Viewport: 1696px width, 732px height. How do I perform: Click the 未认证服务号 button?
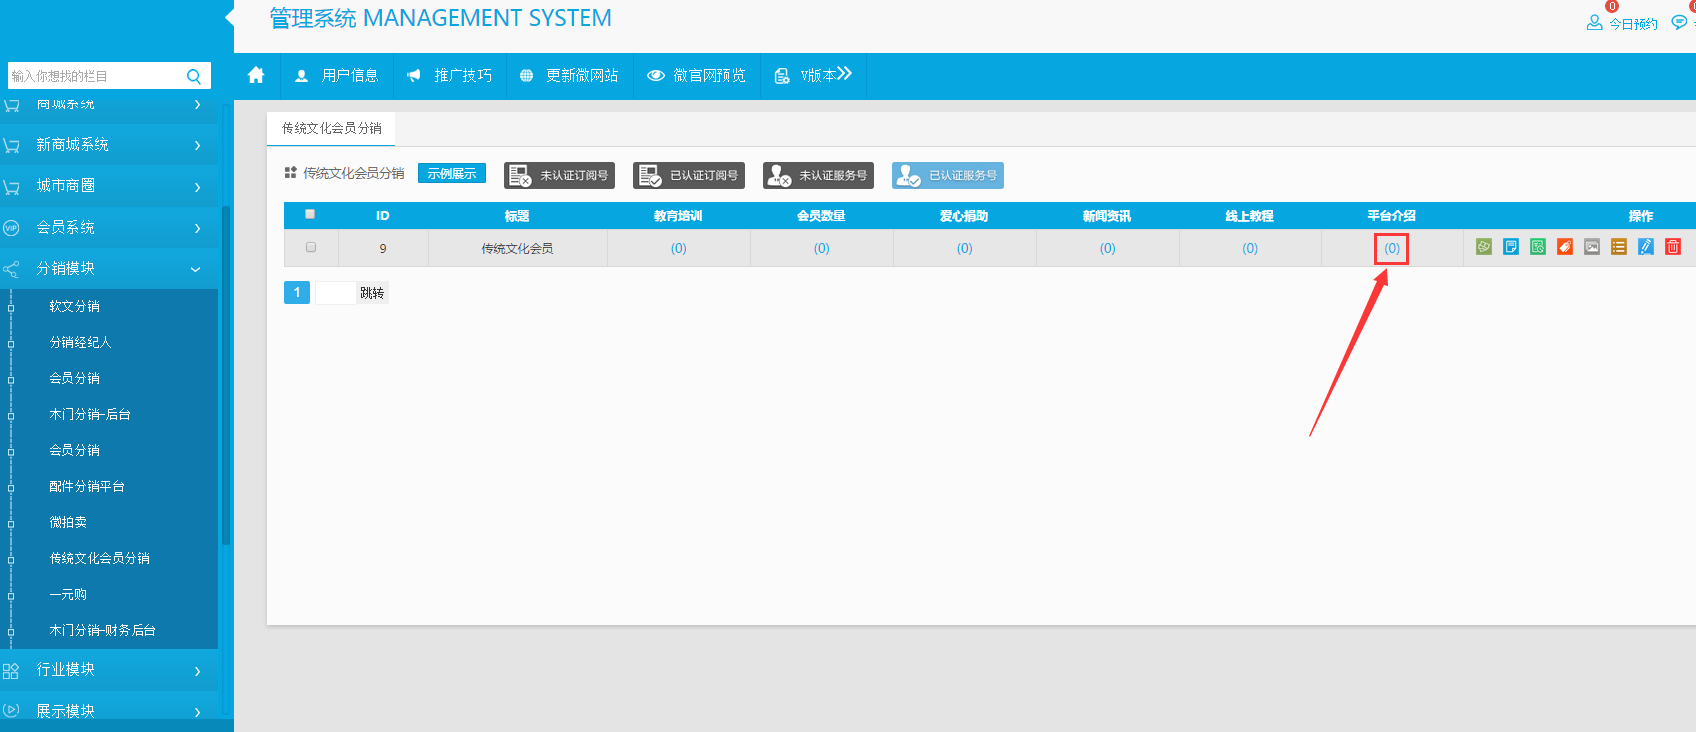click(819, 175)
